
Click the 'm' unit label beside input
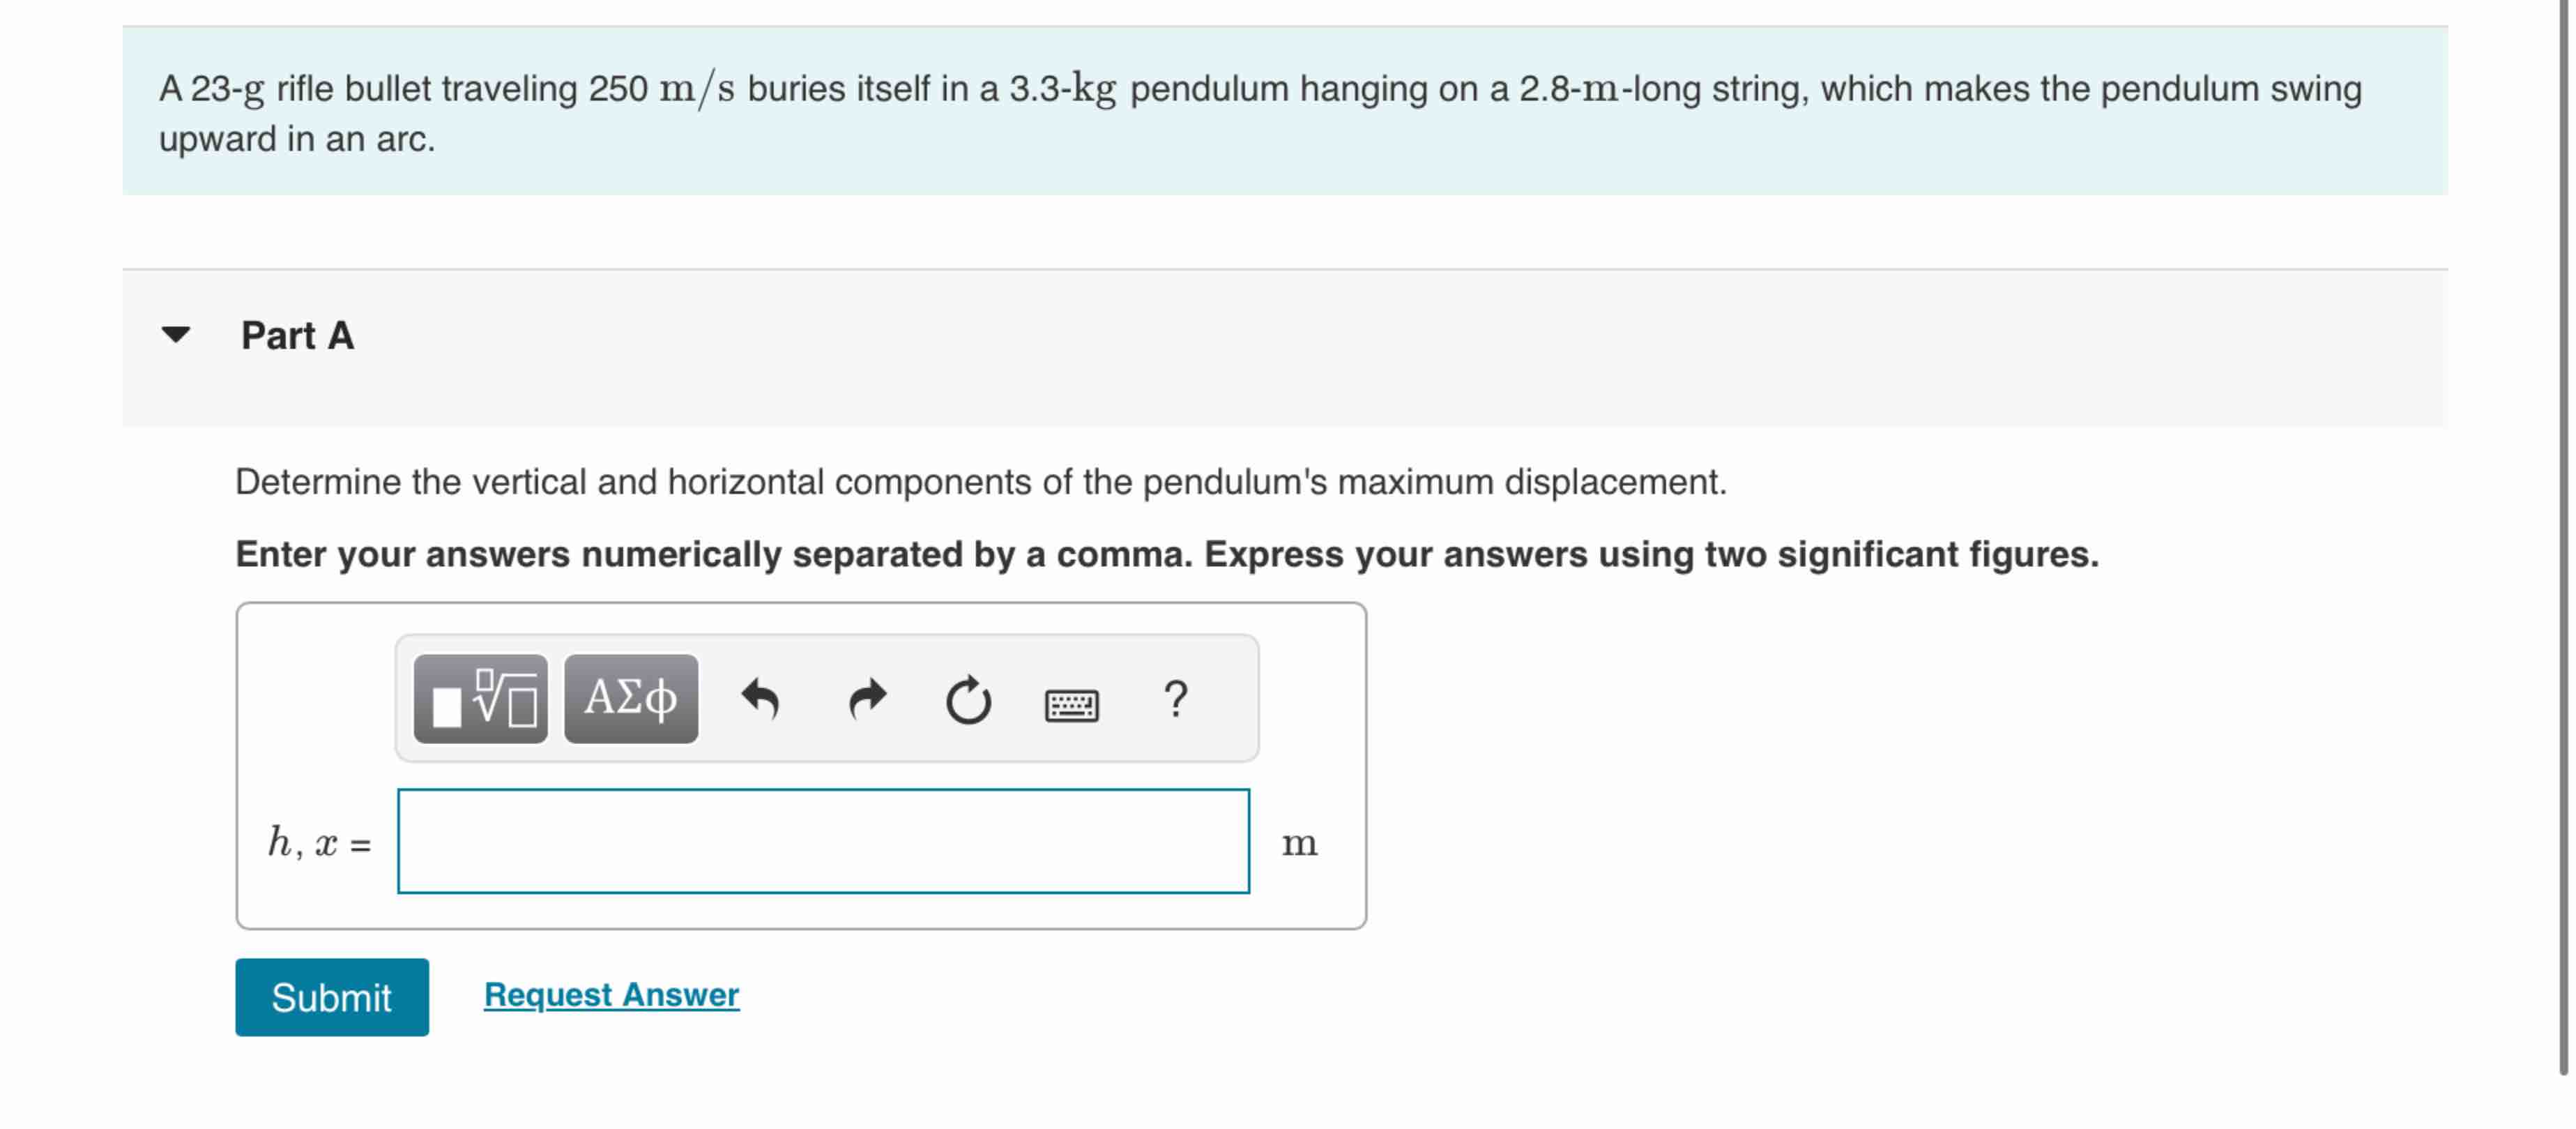click(1299, 844)
